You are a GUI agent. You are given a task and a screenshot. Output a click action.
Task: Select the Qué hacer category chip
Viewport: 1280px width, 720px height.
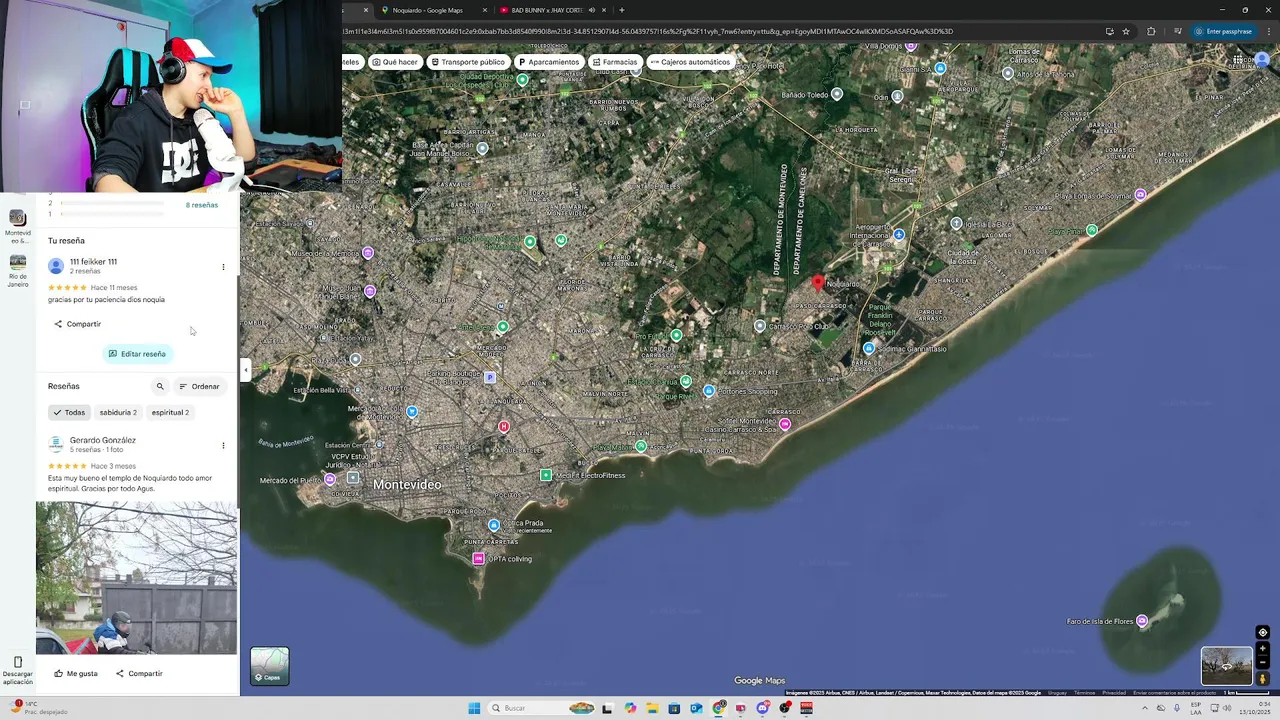coord(395,62)
